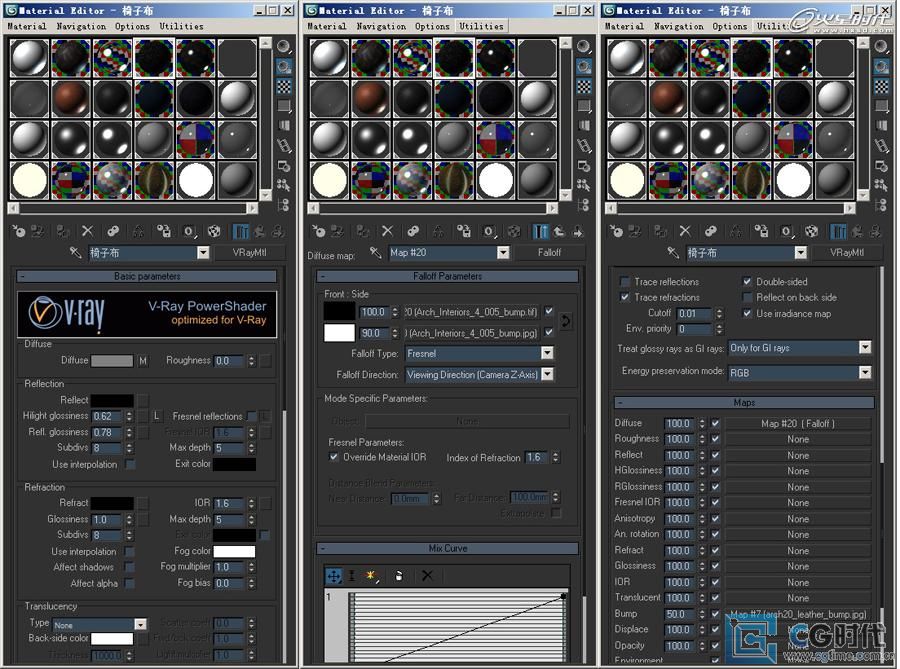Click Sample Type sphere icon in left editor
The width and height of the screenshot is (900, 669).
click(284, 46)
